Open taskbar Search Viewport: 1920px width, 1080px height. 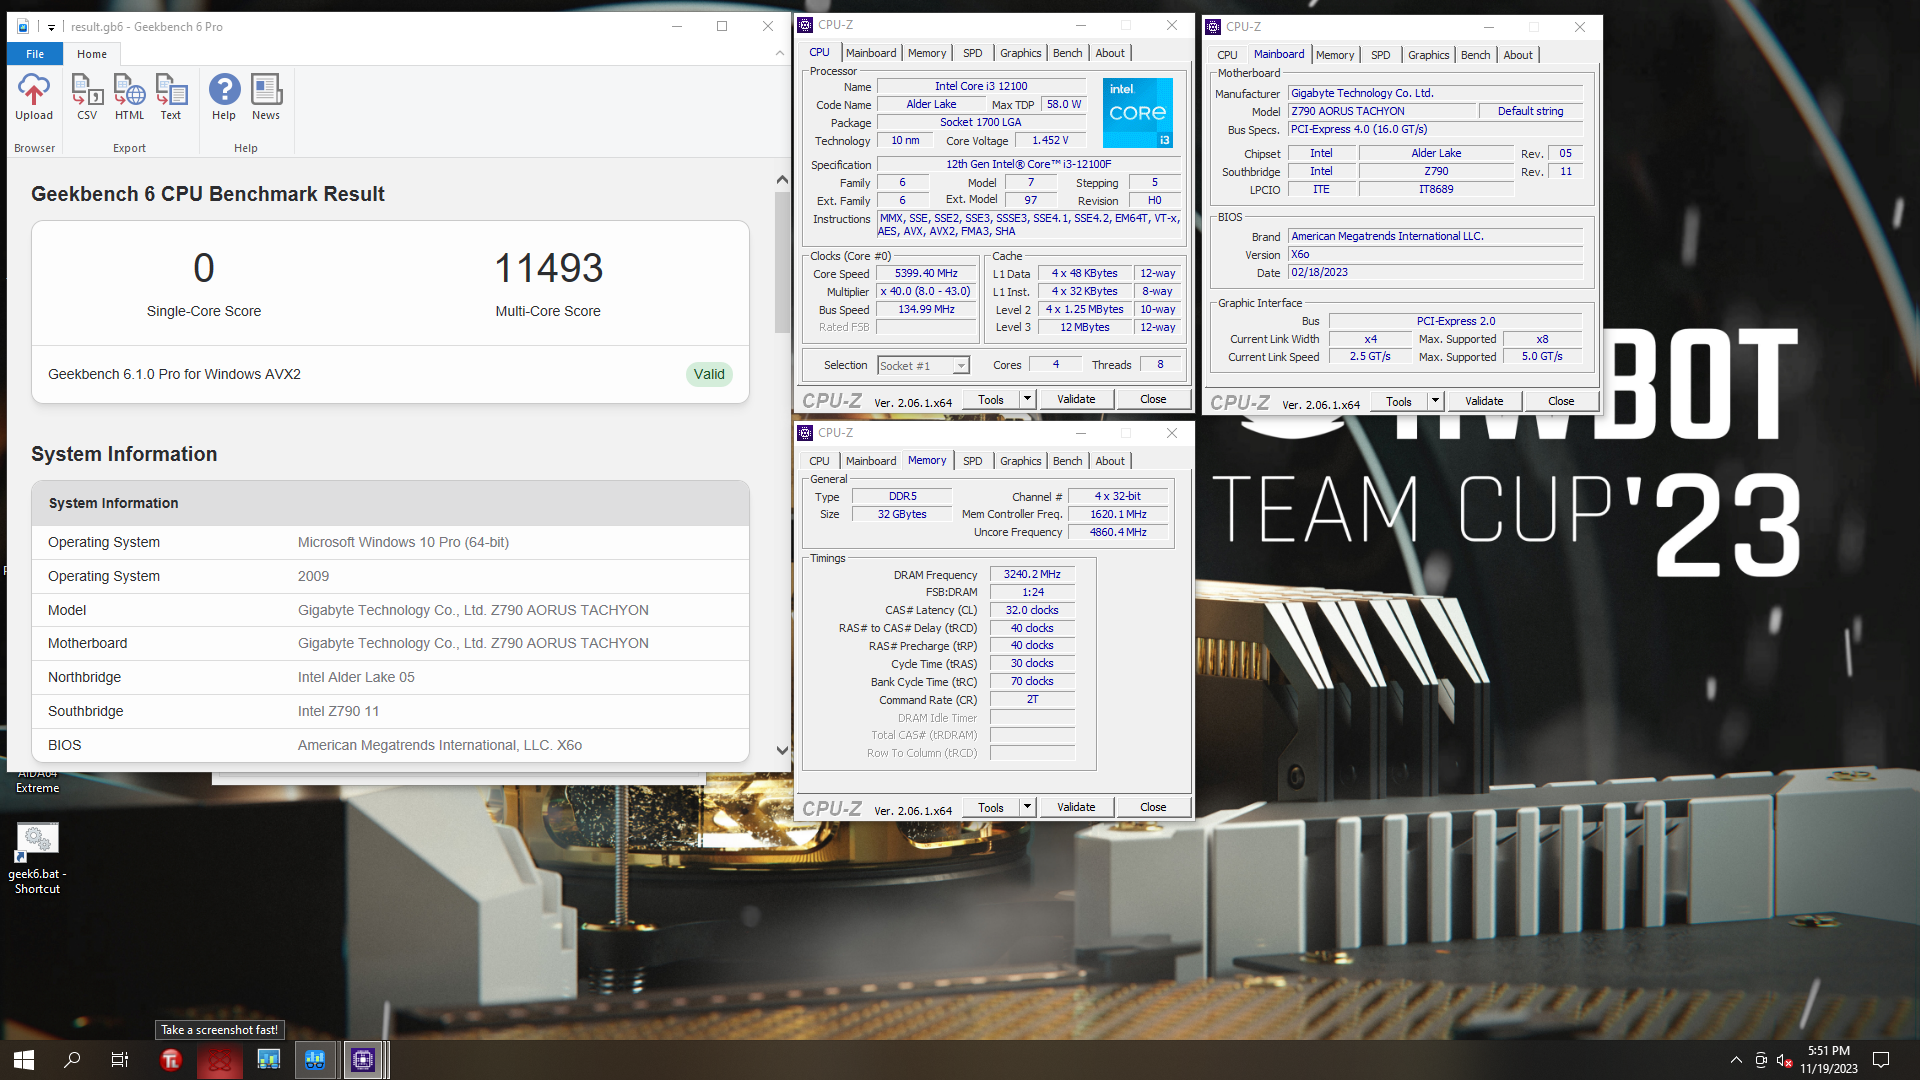(72, 1059)
